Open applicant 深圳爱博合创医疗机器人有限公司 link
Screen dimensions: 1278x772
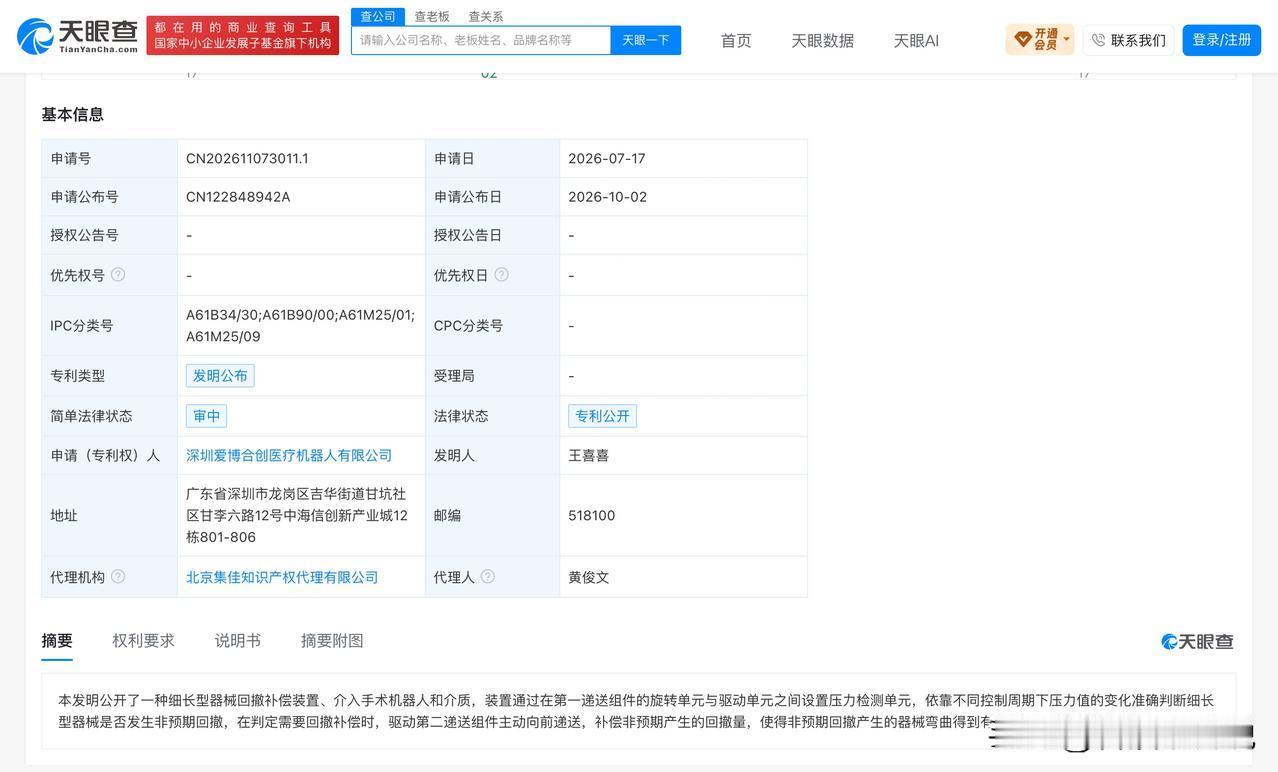(x=289, y=455)
